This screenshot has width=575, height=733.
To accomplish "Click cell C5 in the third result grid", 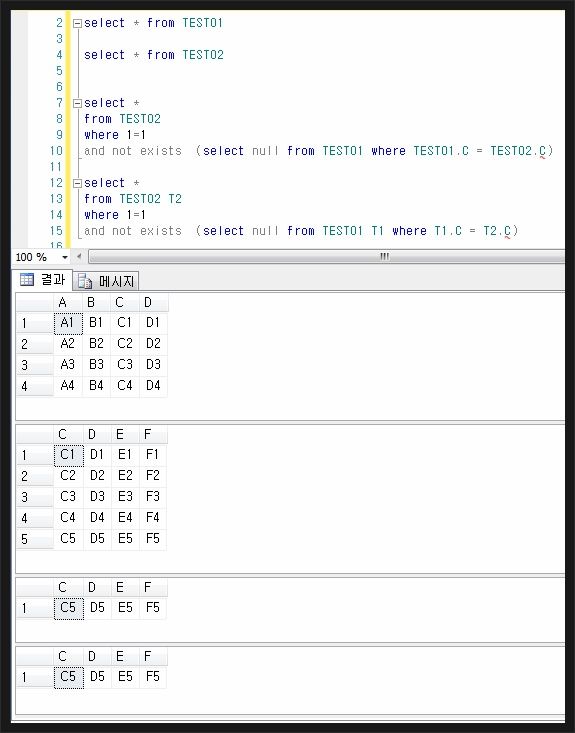I will tap(69, 608).
